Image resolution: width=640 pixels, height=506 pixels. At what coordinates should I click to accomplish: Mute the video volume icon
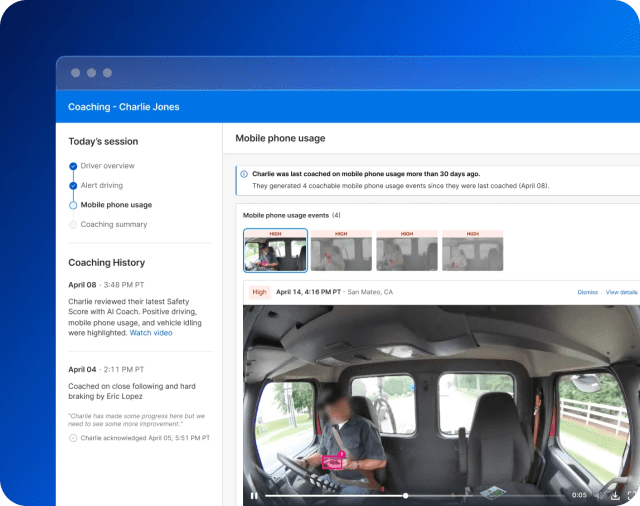click(599, 496)
